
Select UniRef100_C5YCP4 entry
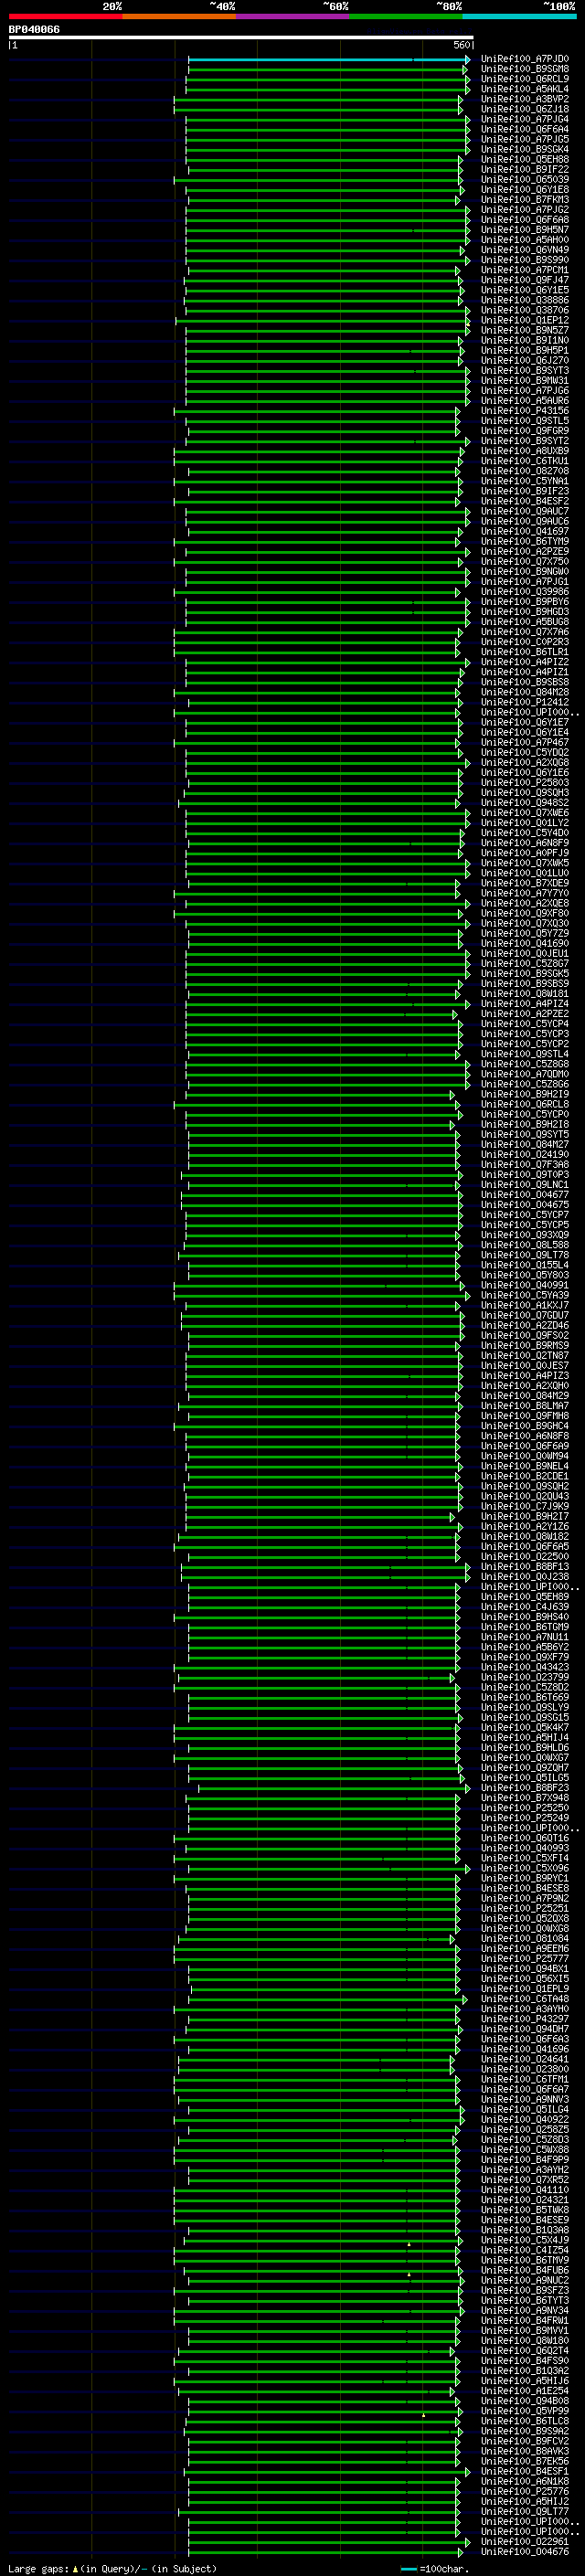click(x=525, y=1024)
